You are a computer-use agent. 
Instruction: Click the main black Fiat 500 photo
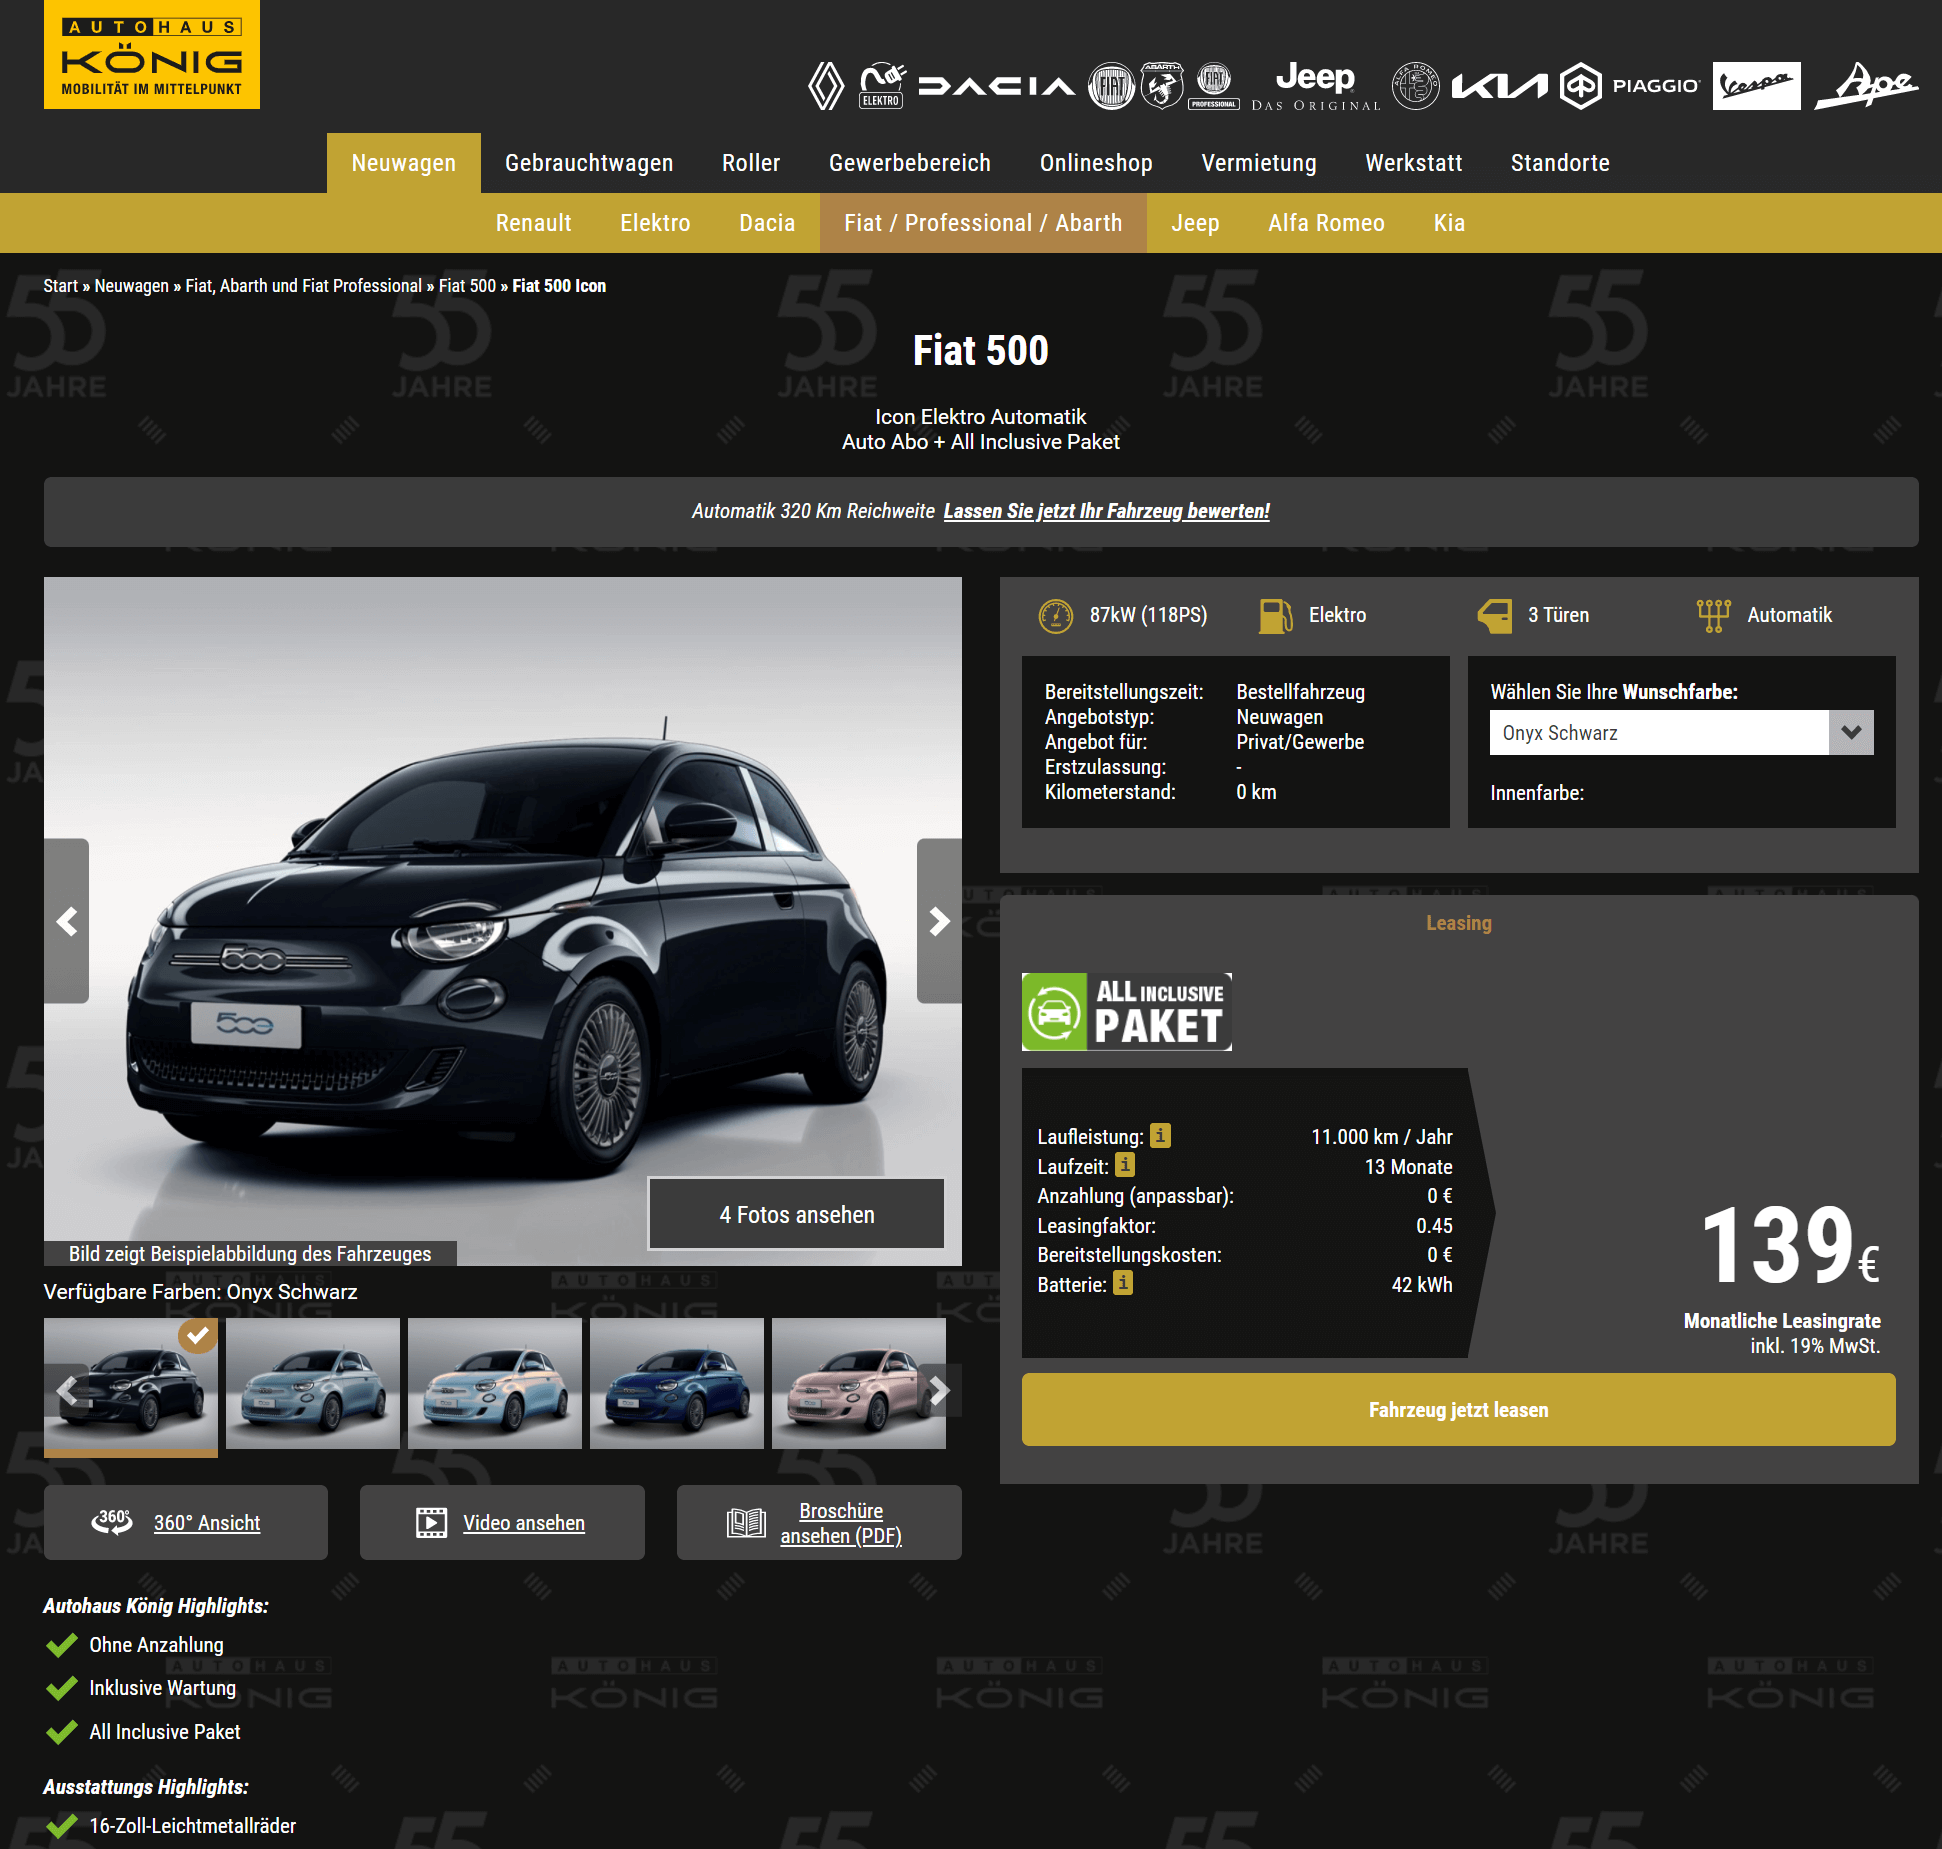(503, 921)
